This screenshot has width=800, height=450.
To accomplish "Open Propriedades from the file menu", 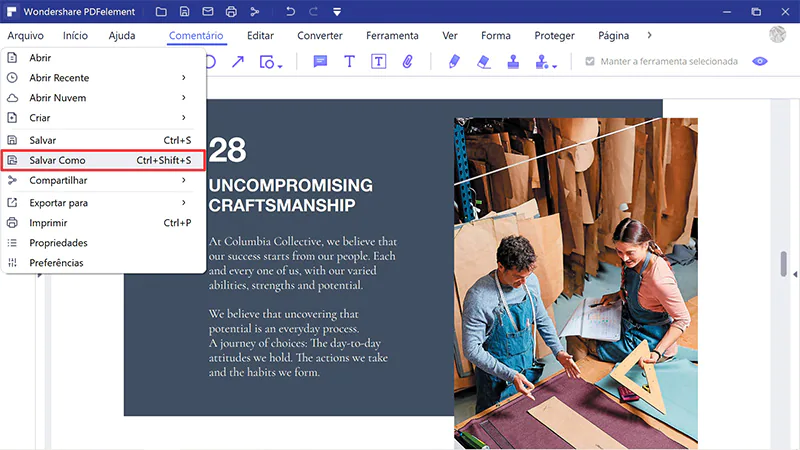I will [103, 242].
